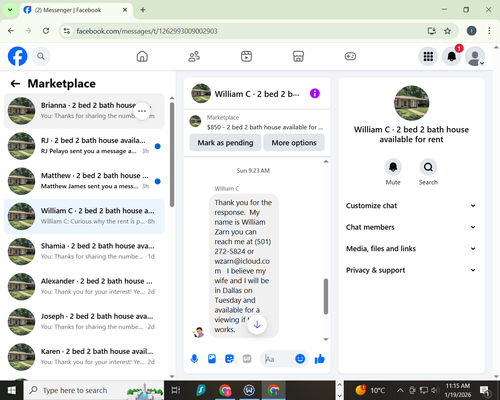Click the browser address bar URL
The width and height of the screenshot is (500, 400).
[x=147, y=31]
